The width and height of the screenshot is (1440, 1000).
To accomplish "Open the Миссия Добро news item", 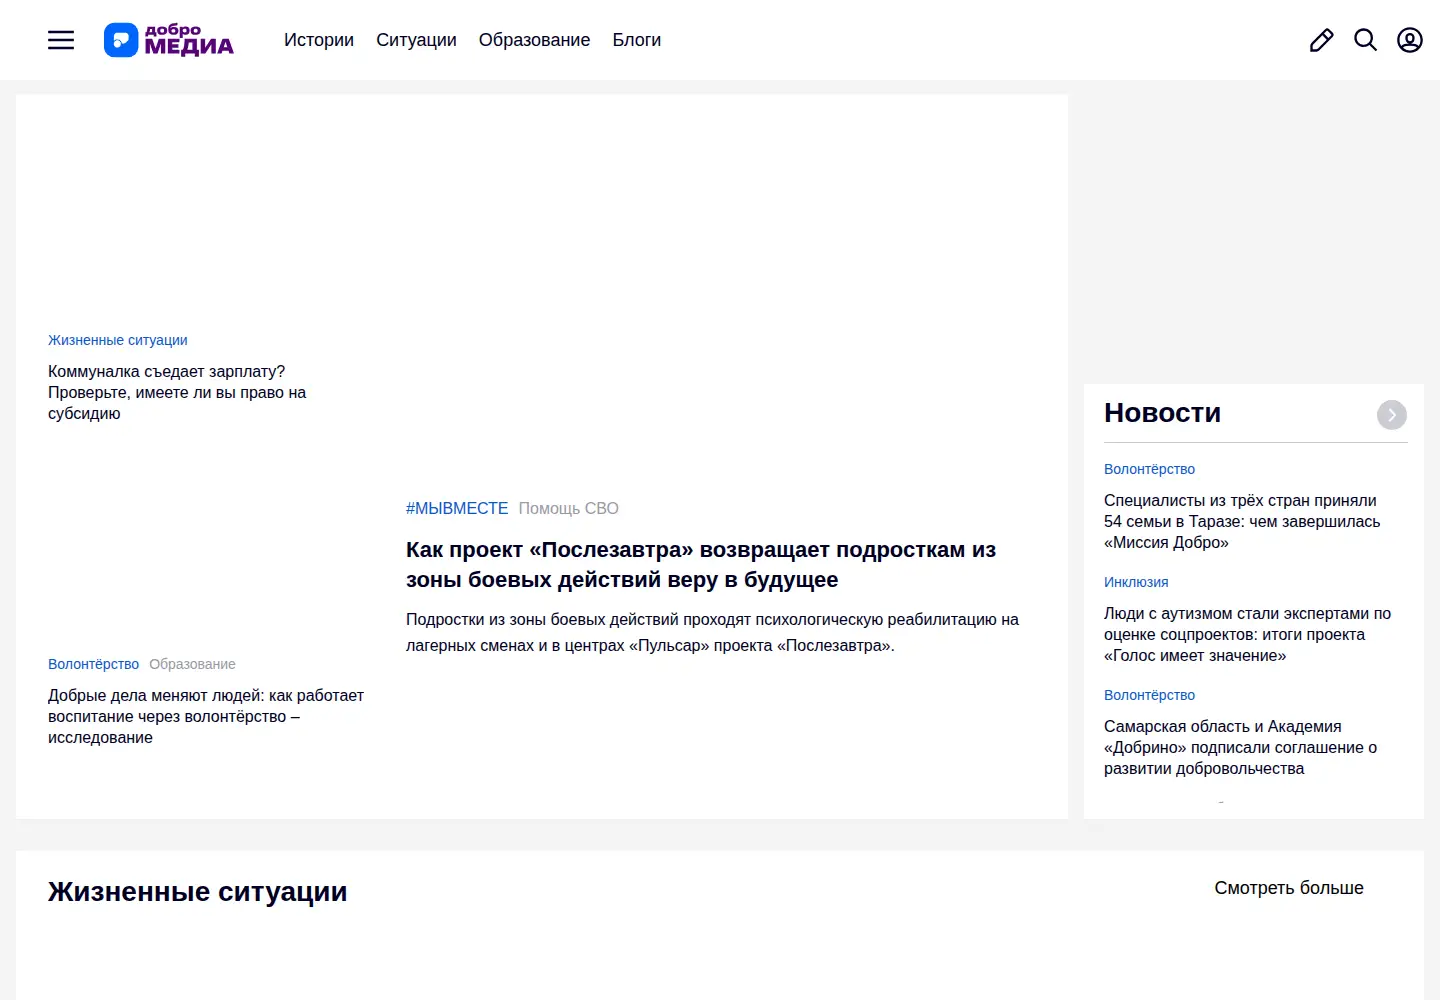I will tap(1242, 521).
